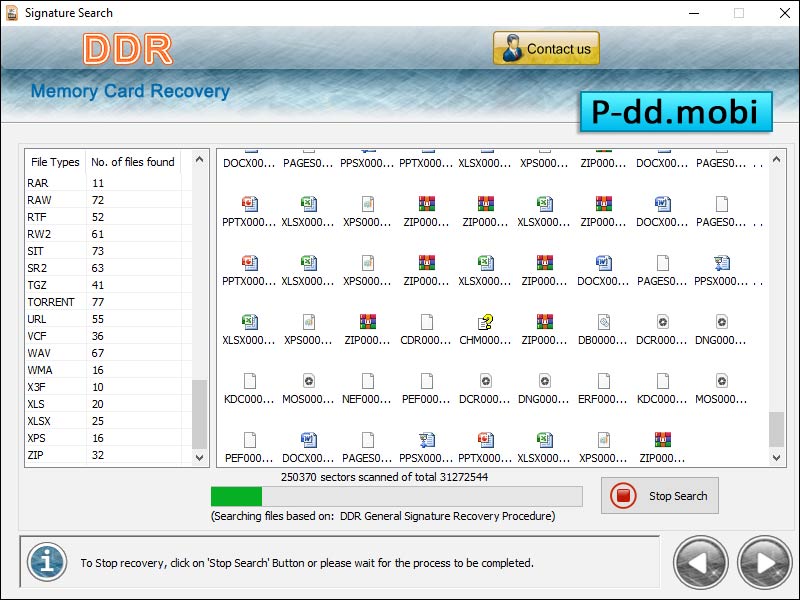Image resolution: width=800 pixels, height=600 pixels.
Task: Click the file grid scroll-down arrow
Action: point(777,457)
